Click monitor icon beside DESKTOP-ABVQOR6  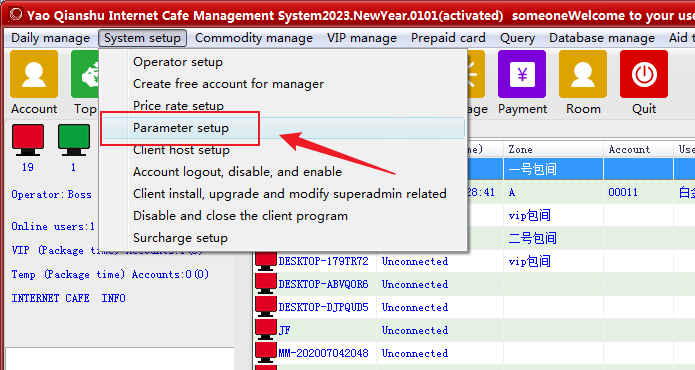coord(266,284)
